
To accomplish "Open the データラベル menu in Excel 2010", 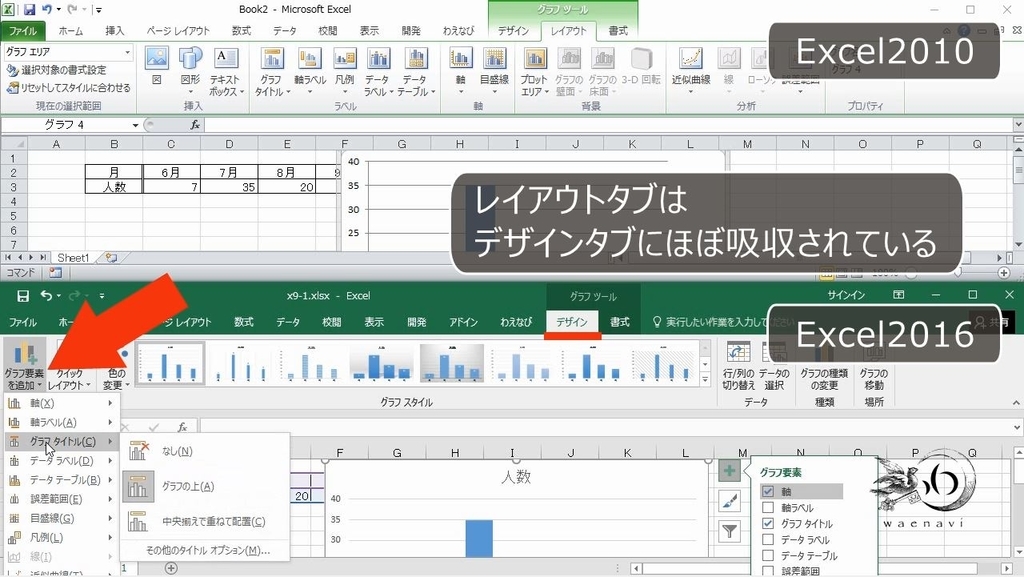I will (378, 72).
